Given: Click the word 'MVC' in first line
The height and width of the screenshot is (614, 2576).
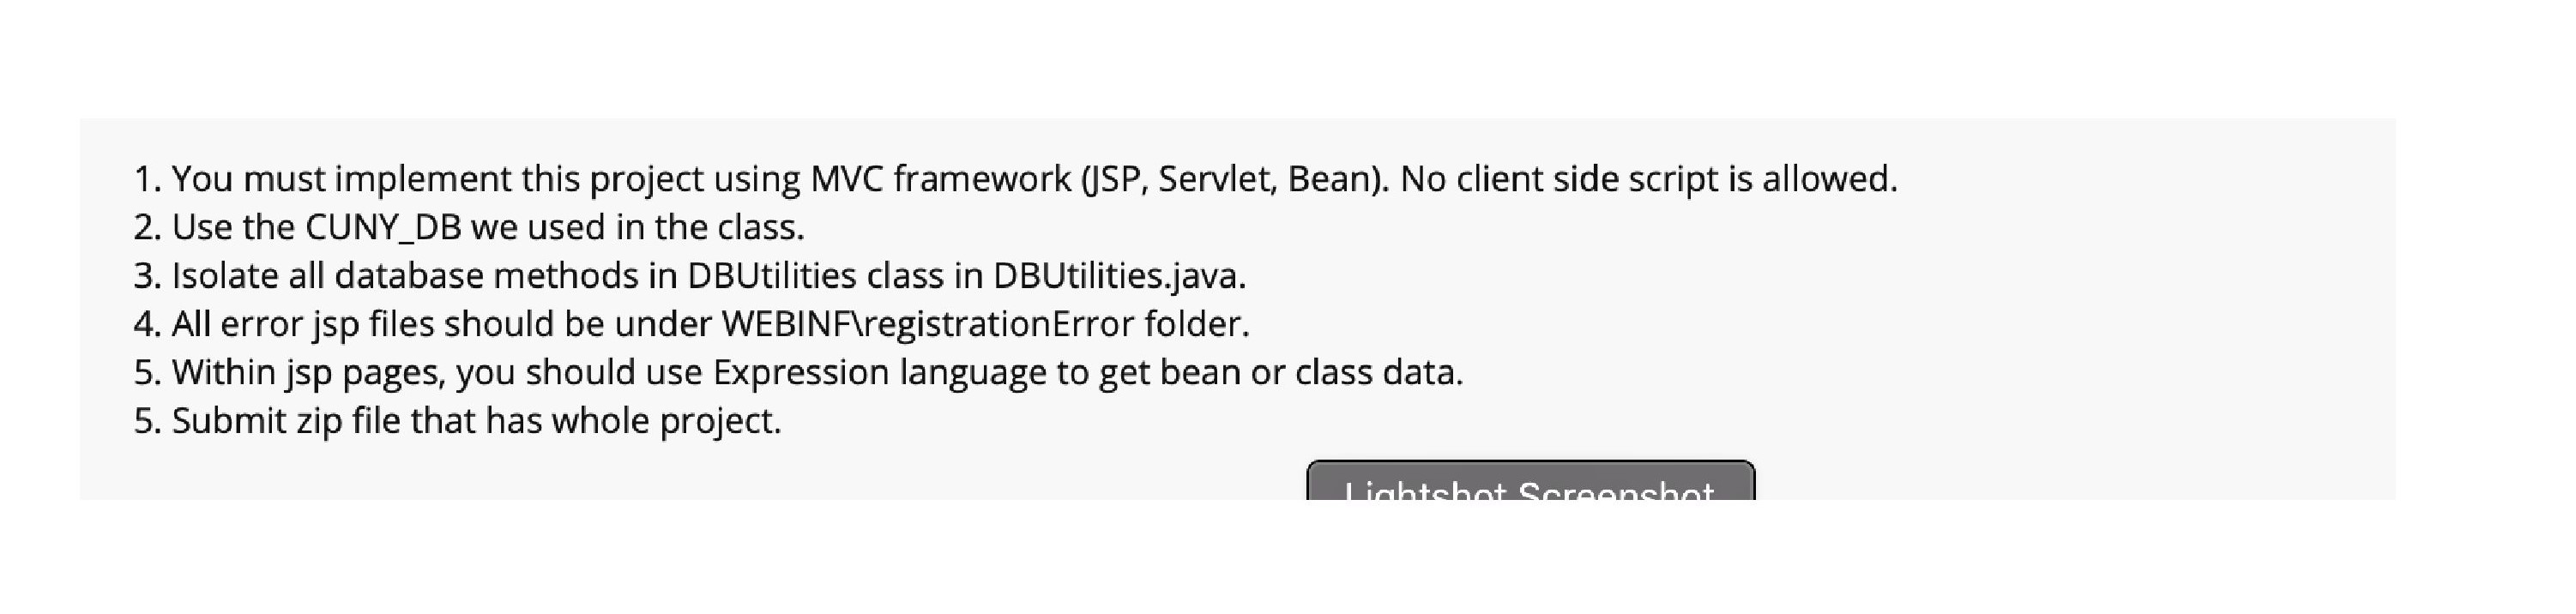Looking at the screenshot, I should pos(846,180).
